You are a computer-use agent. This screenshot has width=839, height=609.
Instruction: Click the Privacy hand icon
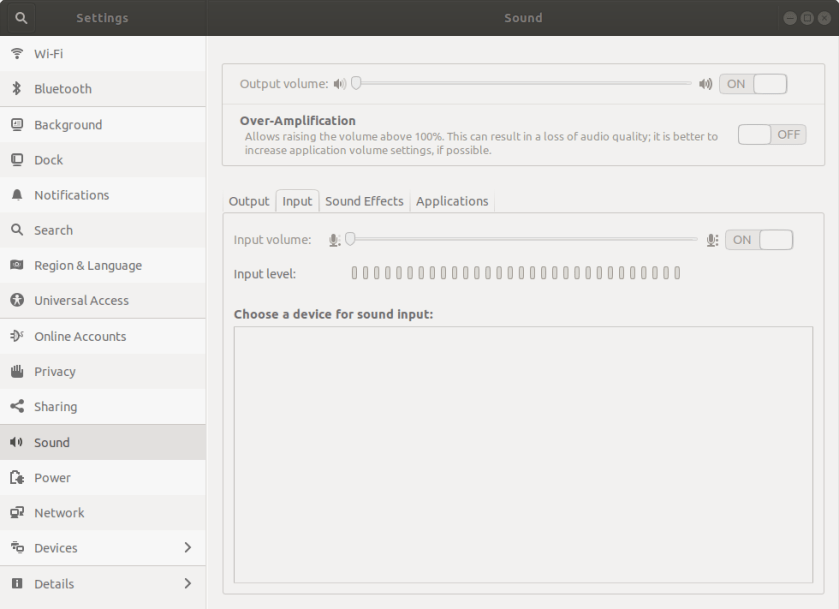point(17,372)
